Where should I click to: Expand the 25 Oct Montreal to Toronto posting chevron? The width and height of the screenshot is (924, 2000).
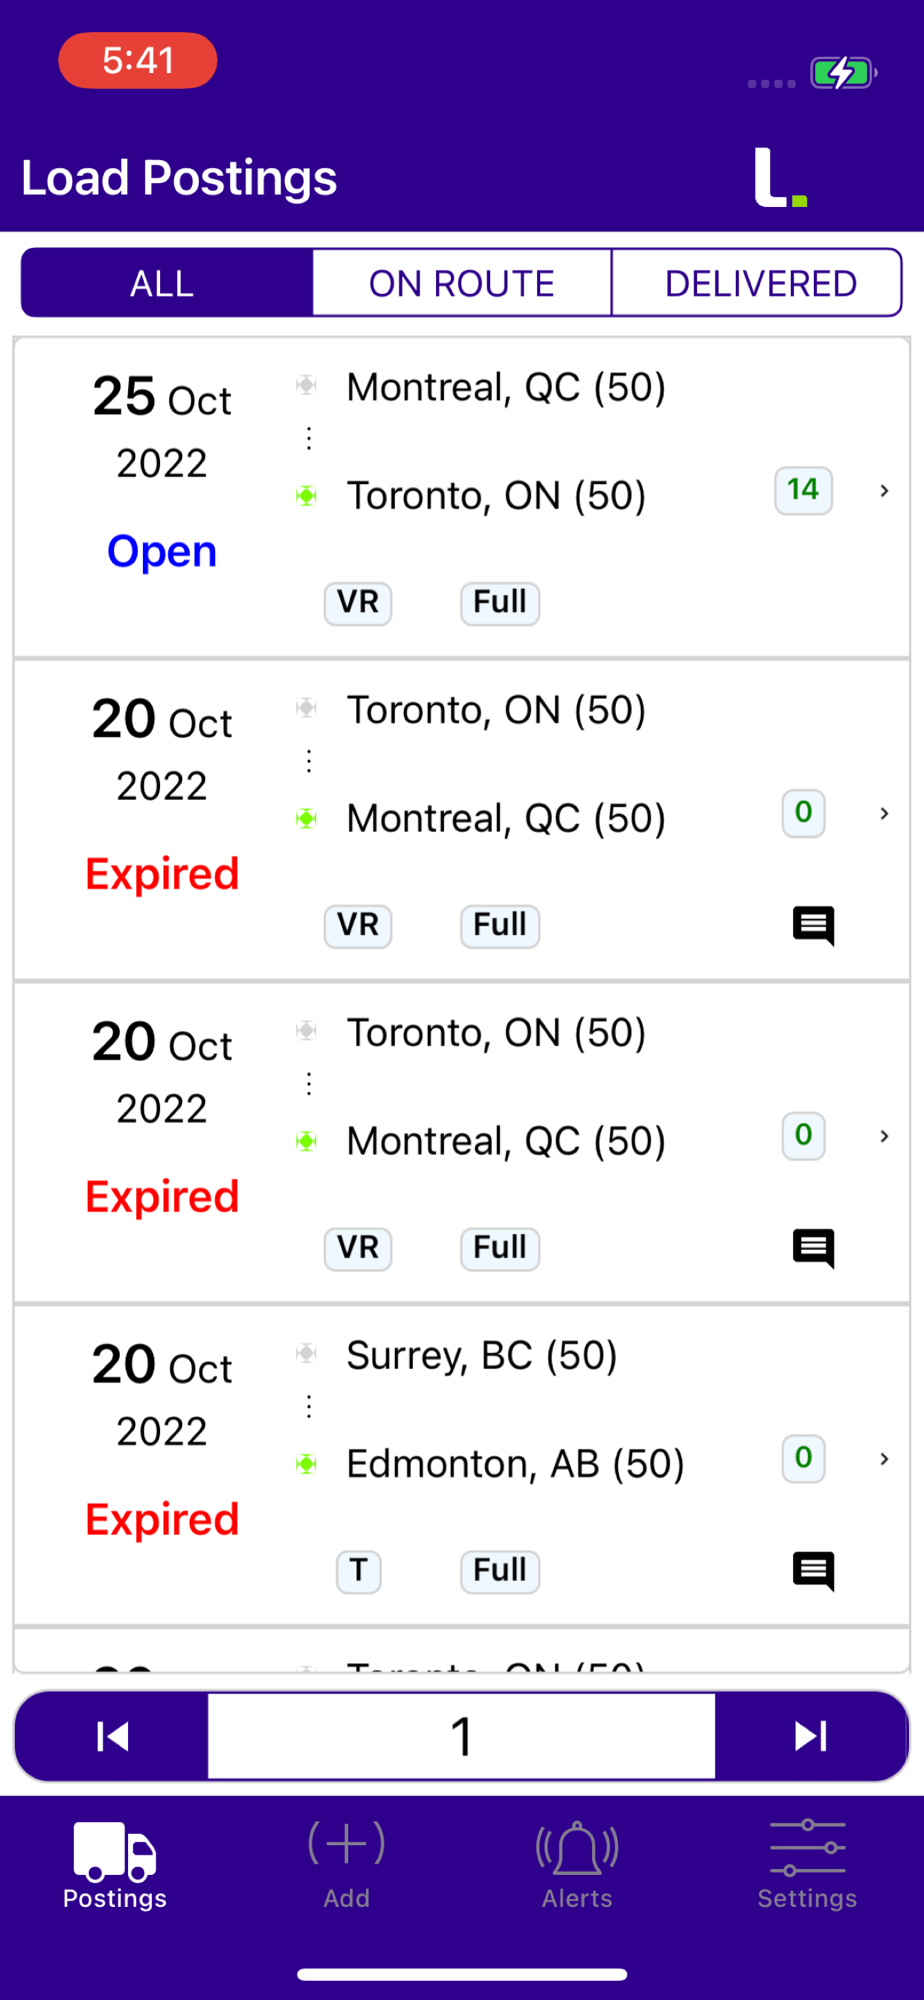(x=884, y=490)
